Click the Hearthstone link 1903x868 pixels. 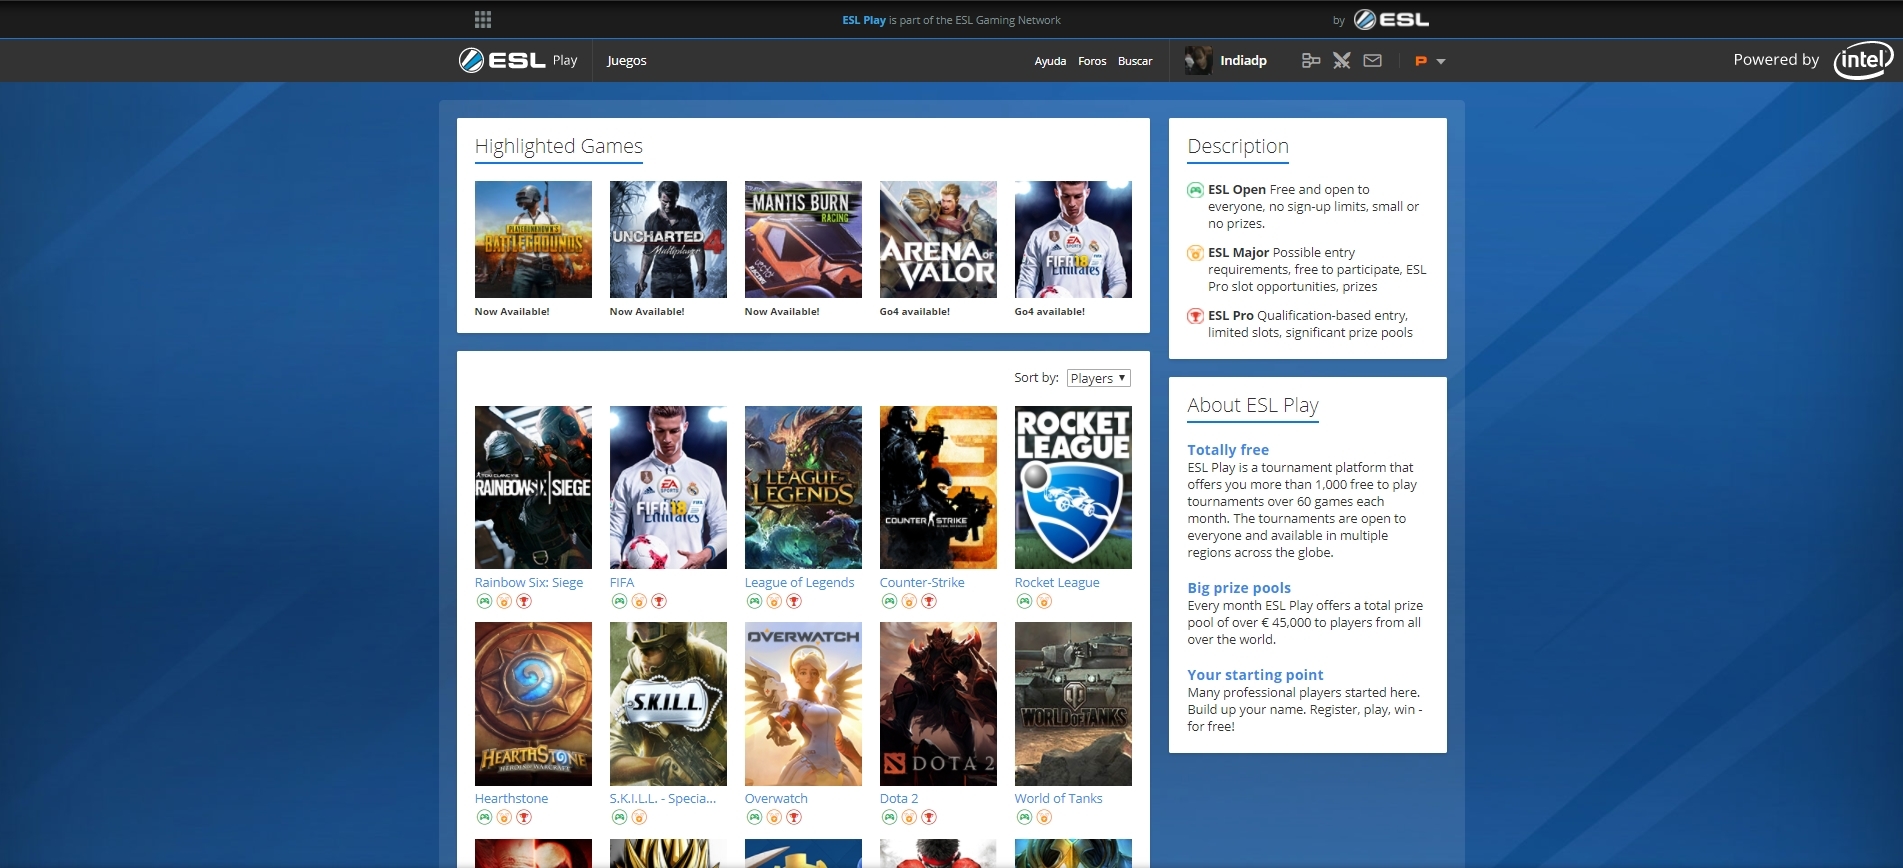pyautogui.click(x=511, y=798)
